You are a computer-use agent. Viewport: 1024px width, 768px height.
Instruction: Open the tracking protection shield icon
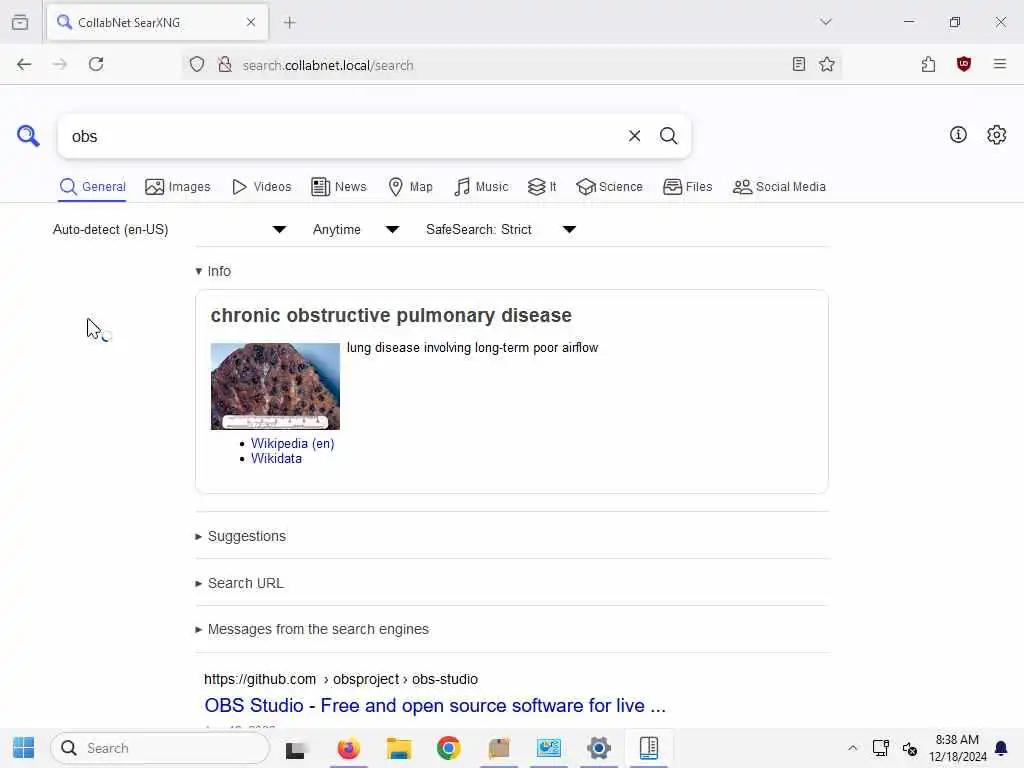(x=197, y=64)
